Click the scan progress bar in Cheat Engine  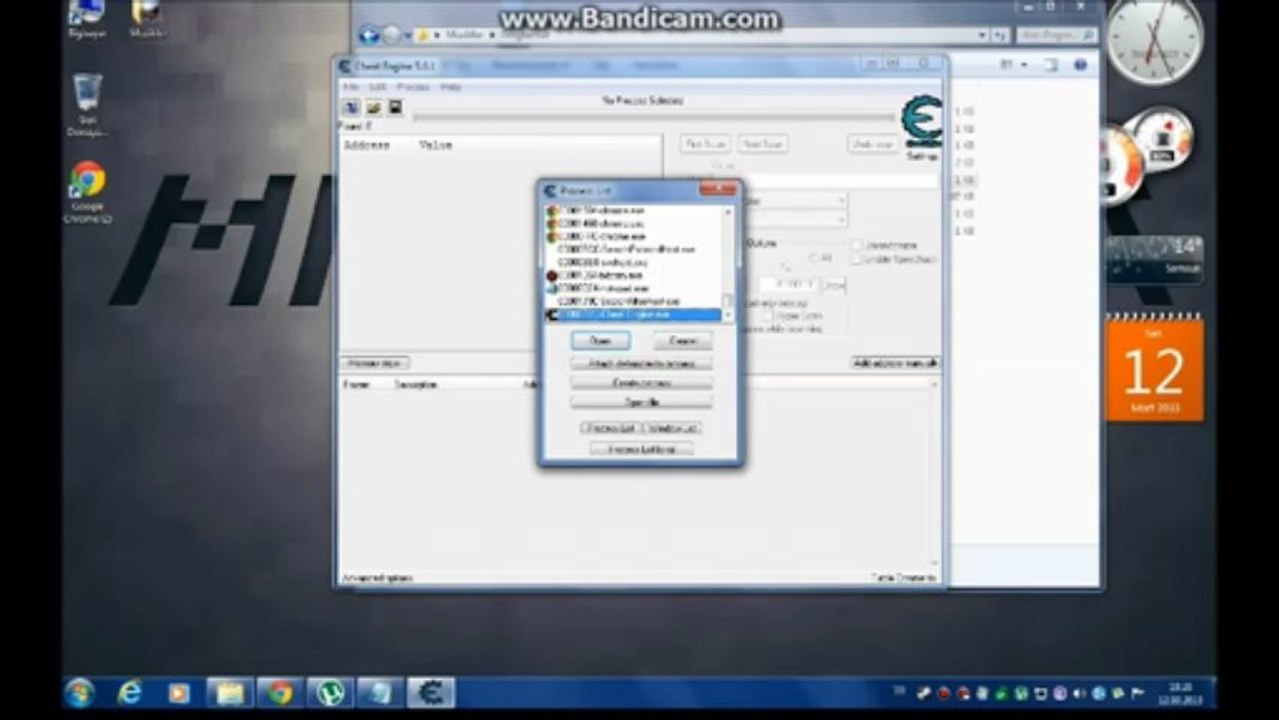coord(654,117)
